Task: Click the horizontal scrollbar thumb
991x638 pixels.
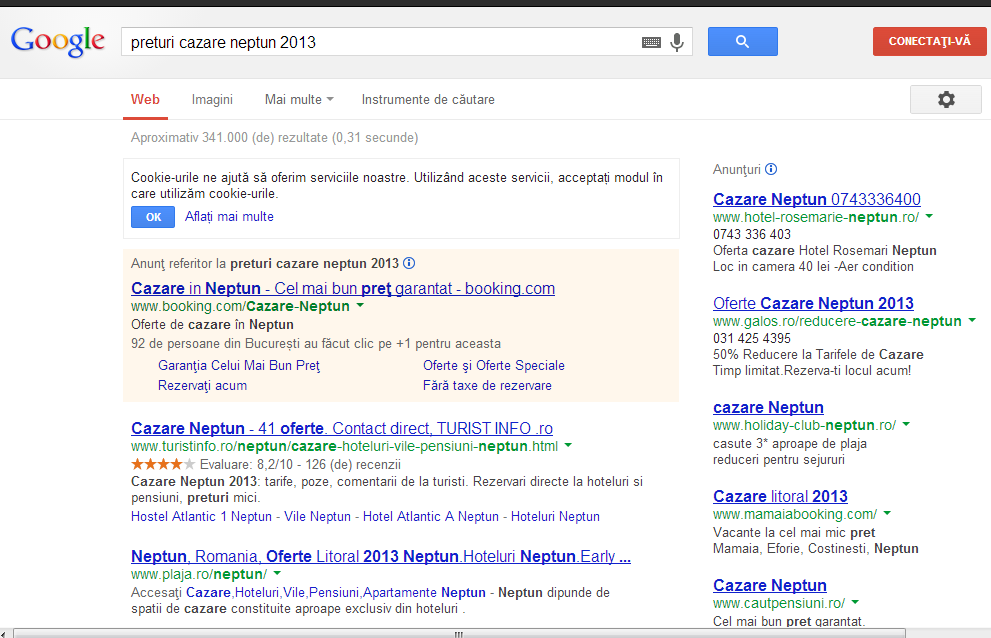Action: click(459, 634)
